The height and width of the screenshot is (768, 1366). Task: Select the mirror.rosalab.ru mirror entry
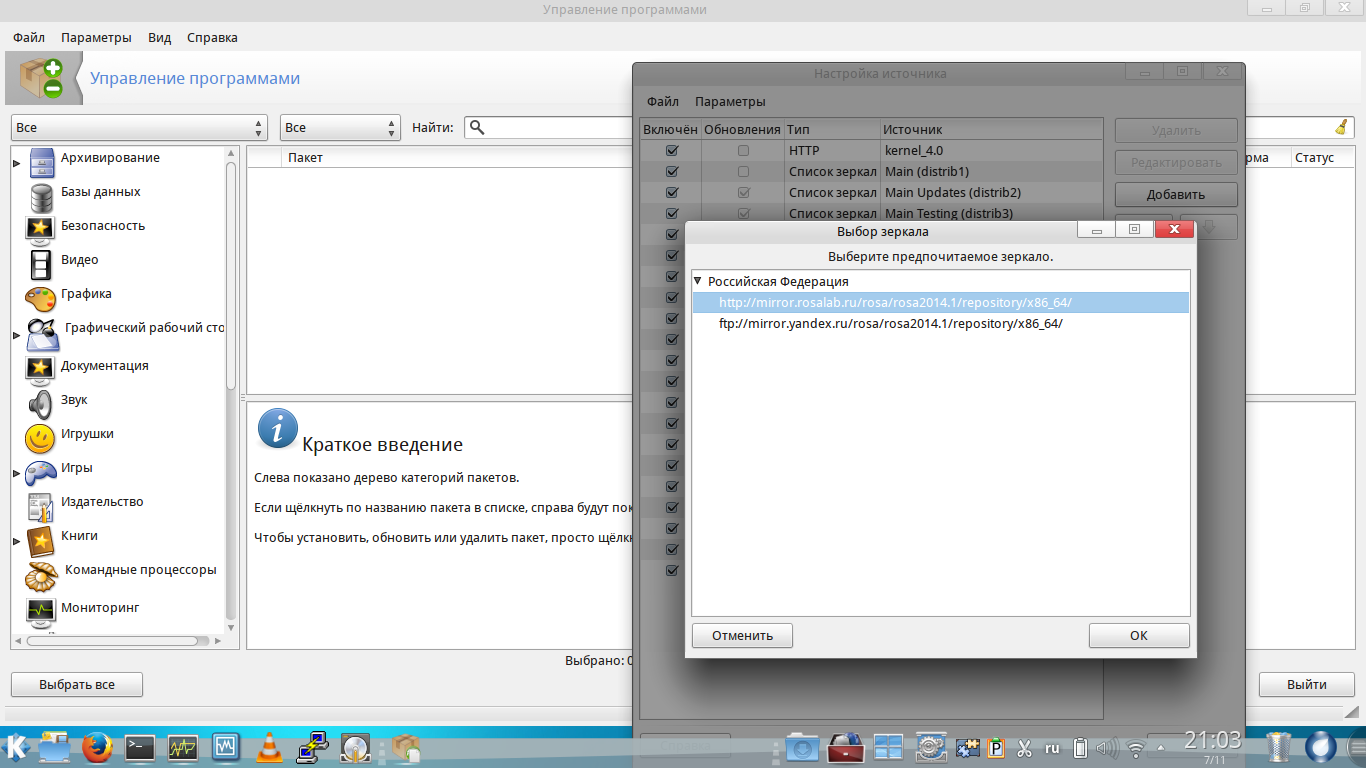pyautogui.click(x=940, y=302)
